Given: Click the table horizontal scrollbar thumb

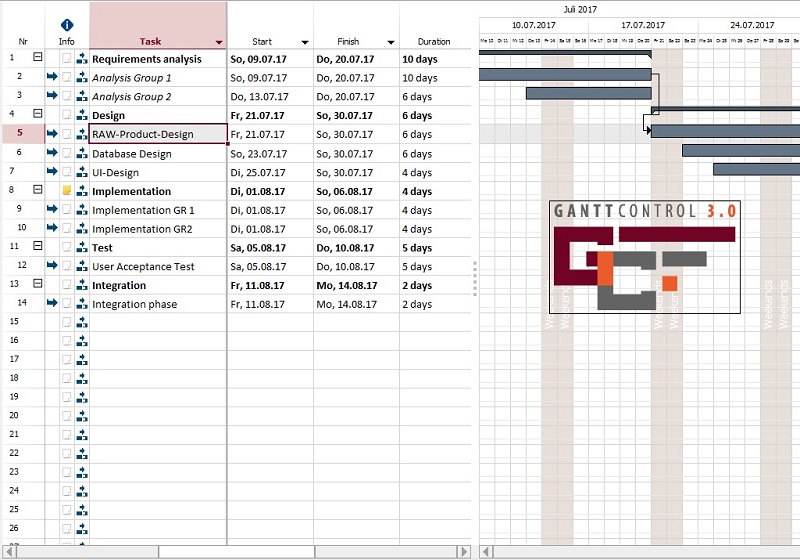Looking at the screenshot, I should 237,552.
